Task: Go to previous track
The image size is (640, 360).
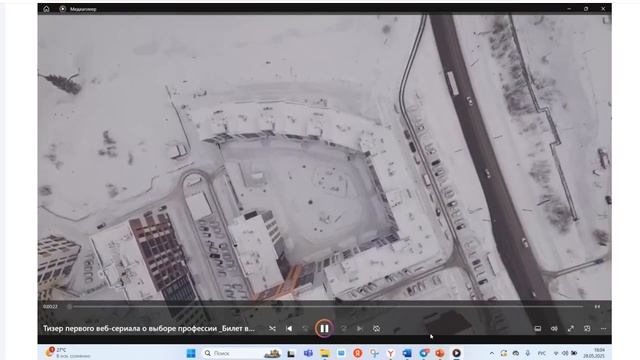Action: (x=289, y=329)
